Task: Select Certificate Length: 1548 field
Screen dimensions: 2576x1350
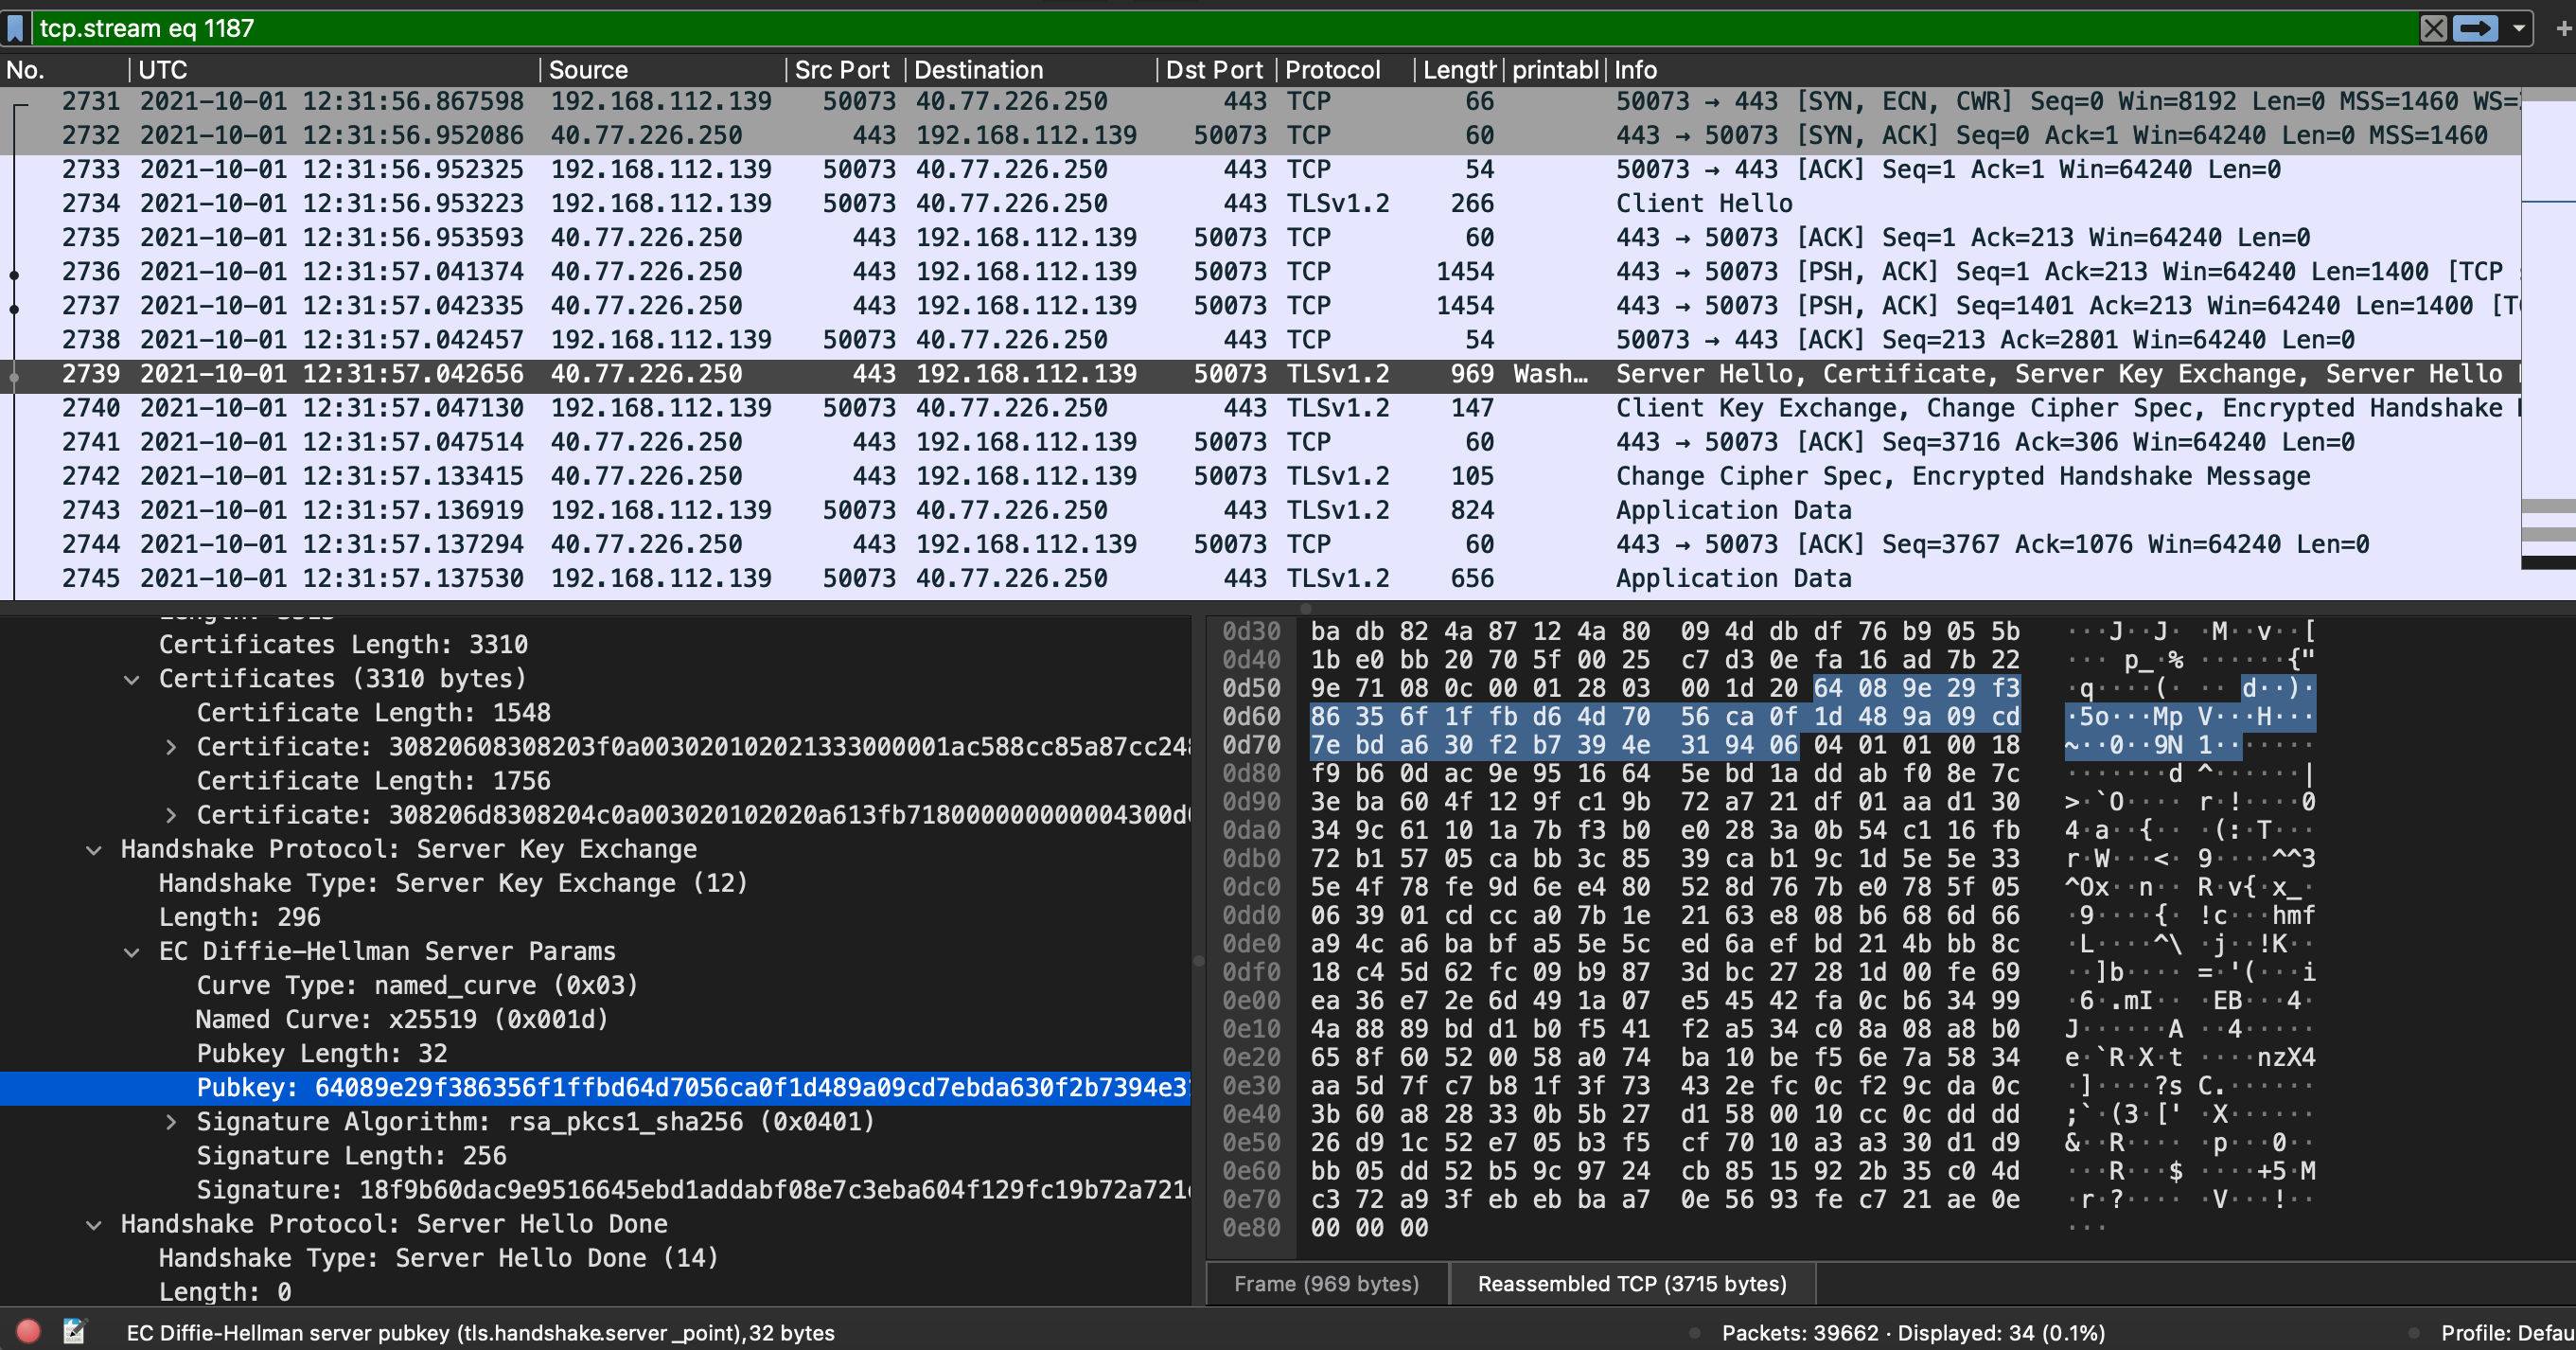Action: [374, 713]
